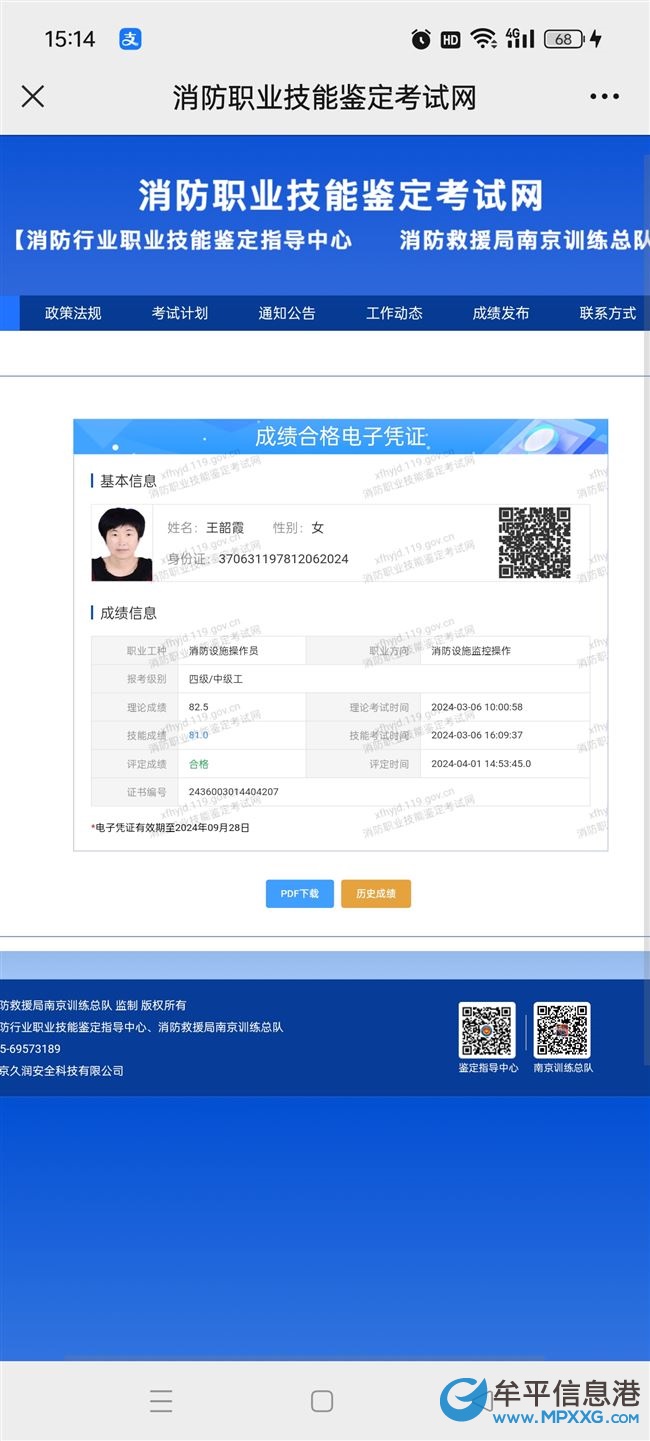Click the PDF下载 button
This screenshot has width=650, height=1441.
click(x=299, y=893)
